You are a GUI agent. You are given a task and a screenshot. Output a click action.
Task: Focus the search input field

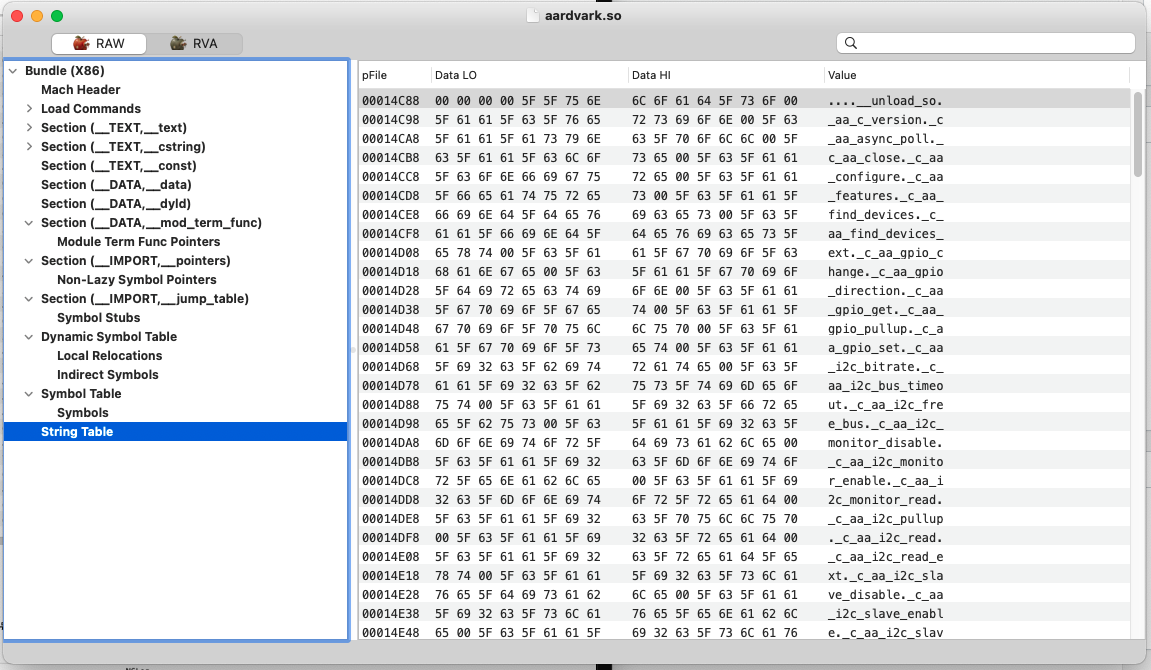click(x=986, y=43)
